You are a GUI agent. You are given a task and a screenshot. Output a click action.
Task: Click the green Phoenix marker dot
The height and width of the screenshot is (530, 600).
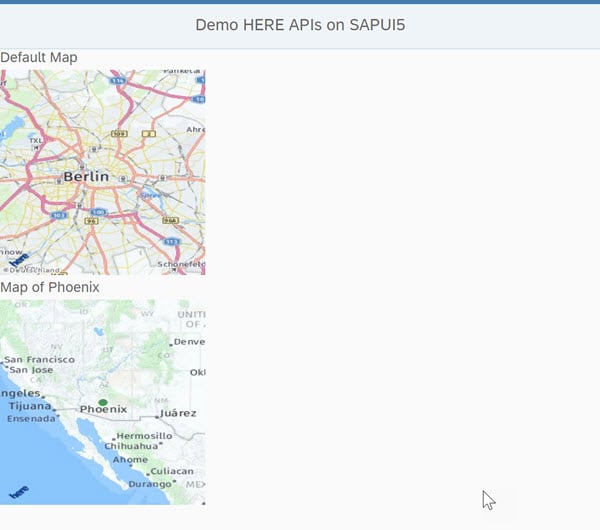103,402
